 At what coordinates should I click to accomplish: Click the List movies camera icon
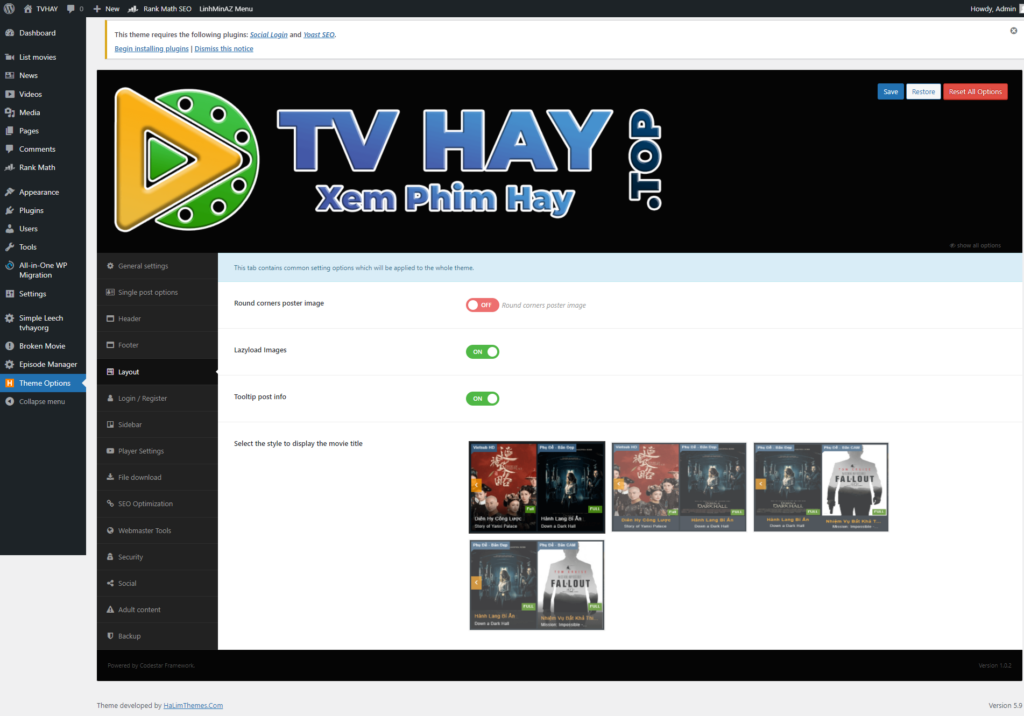tap(10, 57)
